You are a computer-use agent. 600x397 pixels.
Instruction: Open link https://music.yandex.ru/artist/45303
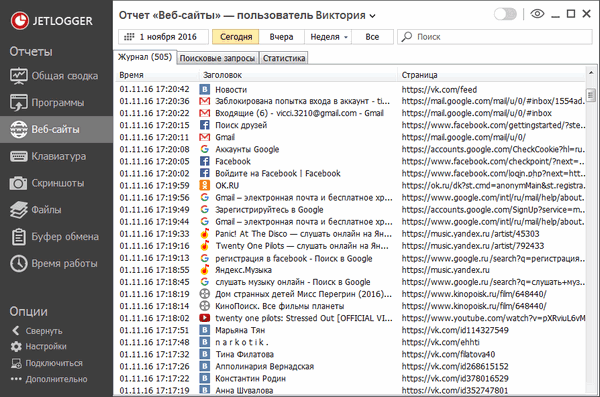point(470,234)
